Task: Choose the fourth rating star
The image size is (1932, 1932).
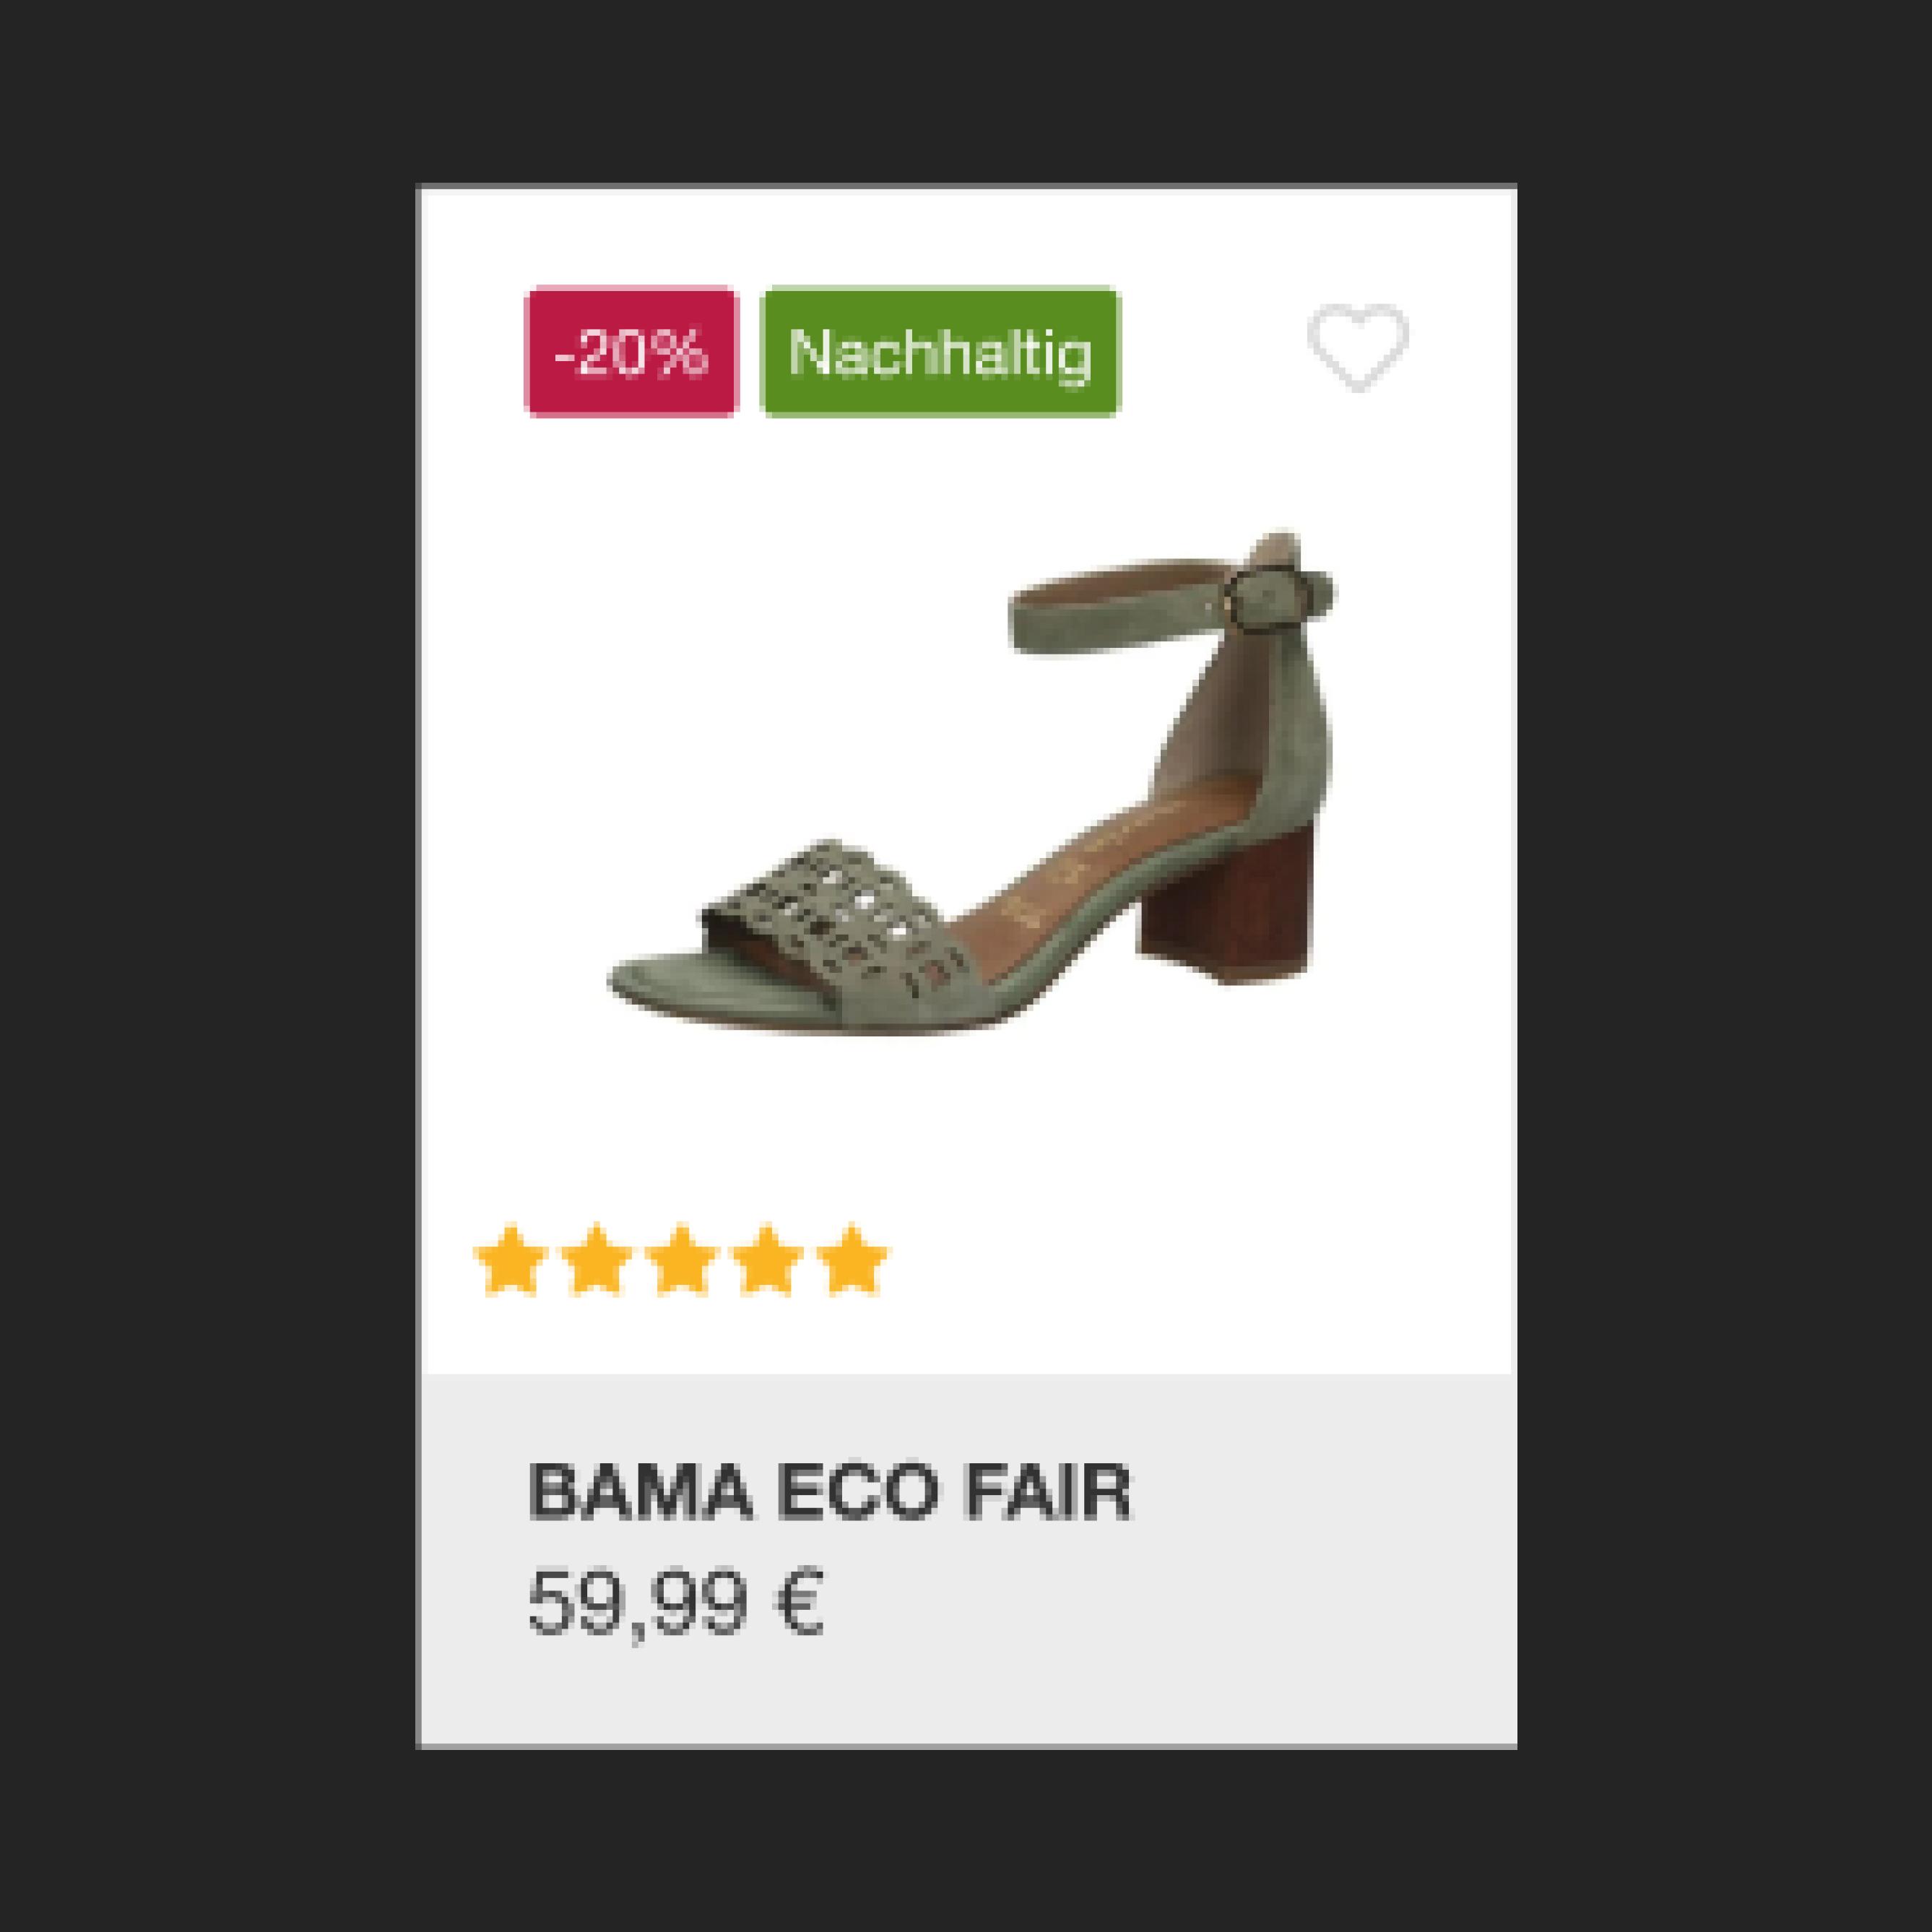Action: tap(767, 1259)
